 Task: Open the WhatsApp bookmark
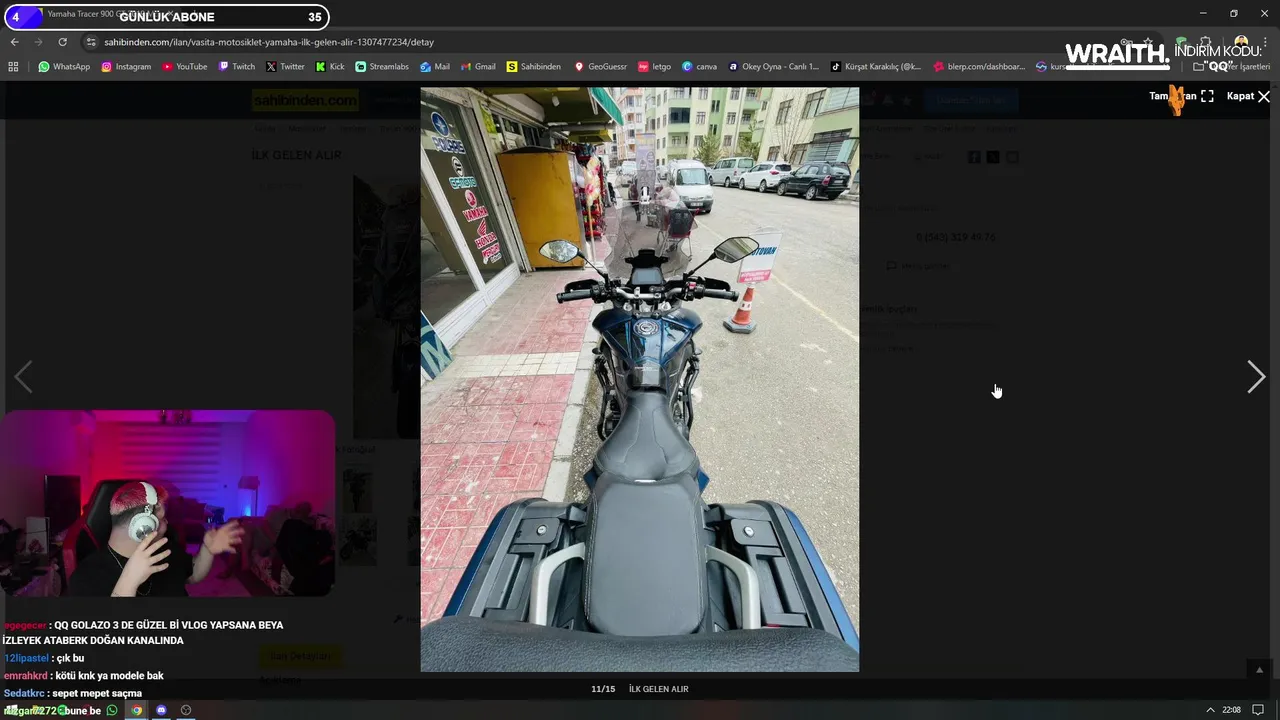click(64, 67)
